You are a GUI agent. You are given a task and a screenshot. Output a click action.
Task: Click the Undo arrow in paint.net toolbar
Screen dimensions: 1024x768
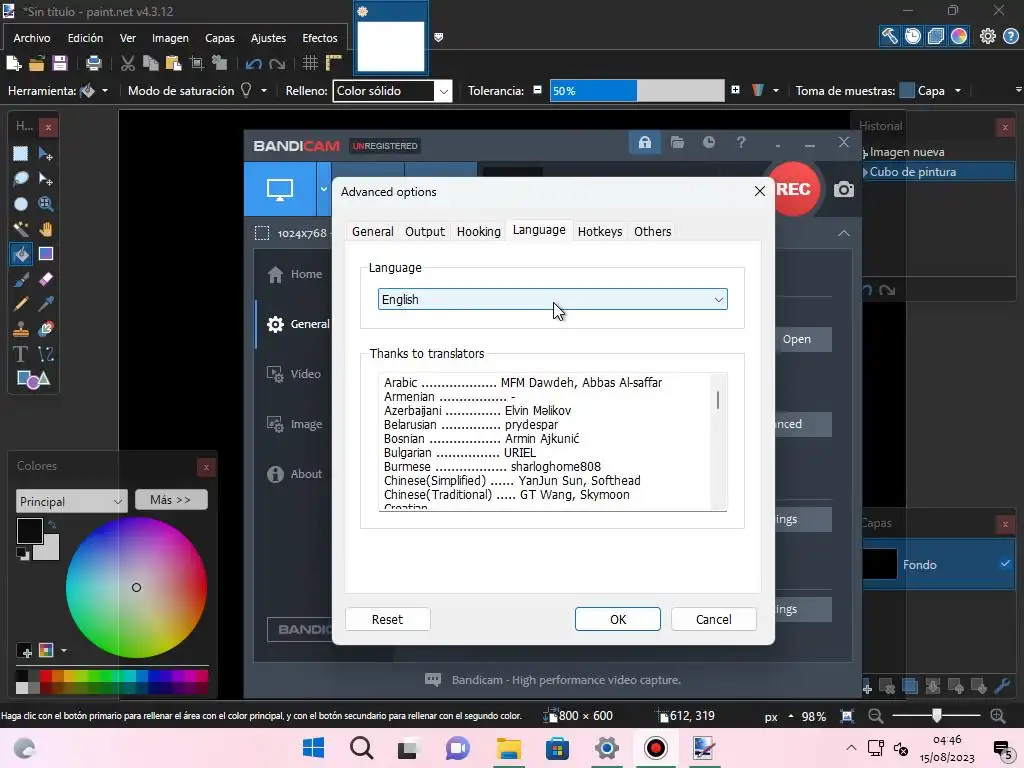pyautogui.click(x=253, y=63)
